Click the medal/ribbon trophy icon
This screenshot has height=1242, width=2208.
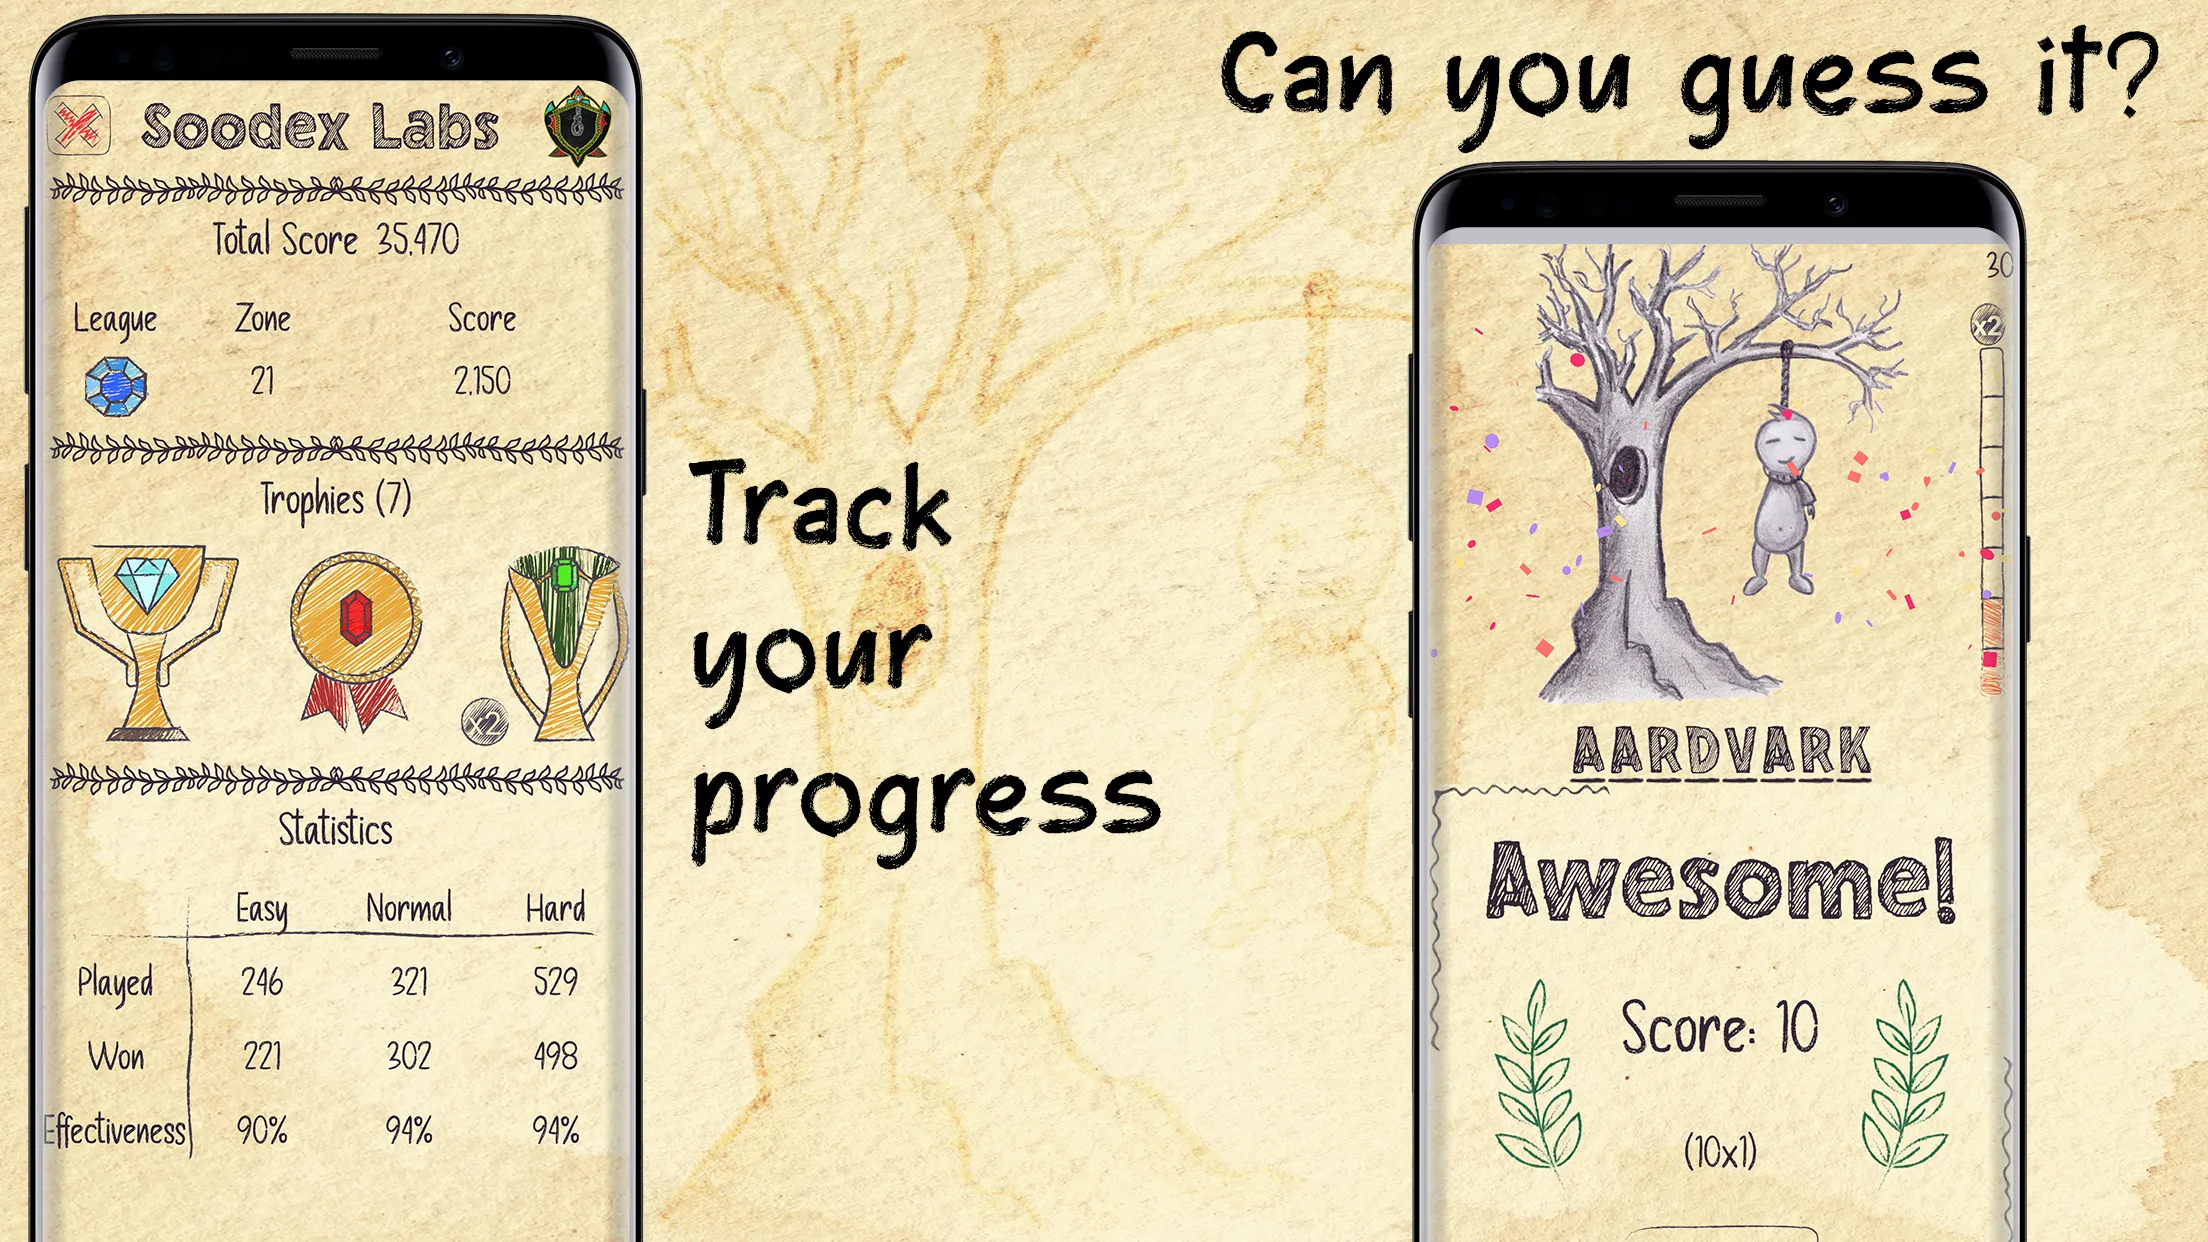(337, 629)
